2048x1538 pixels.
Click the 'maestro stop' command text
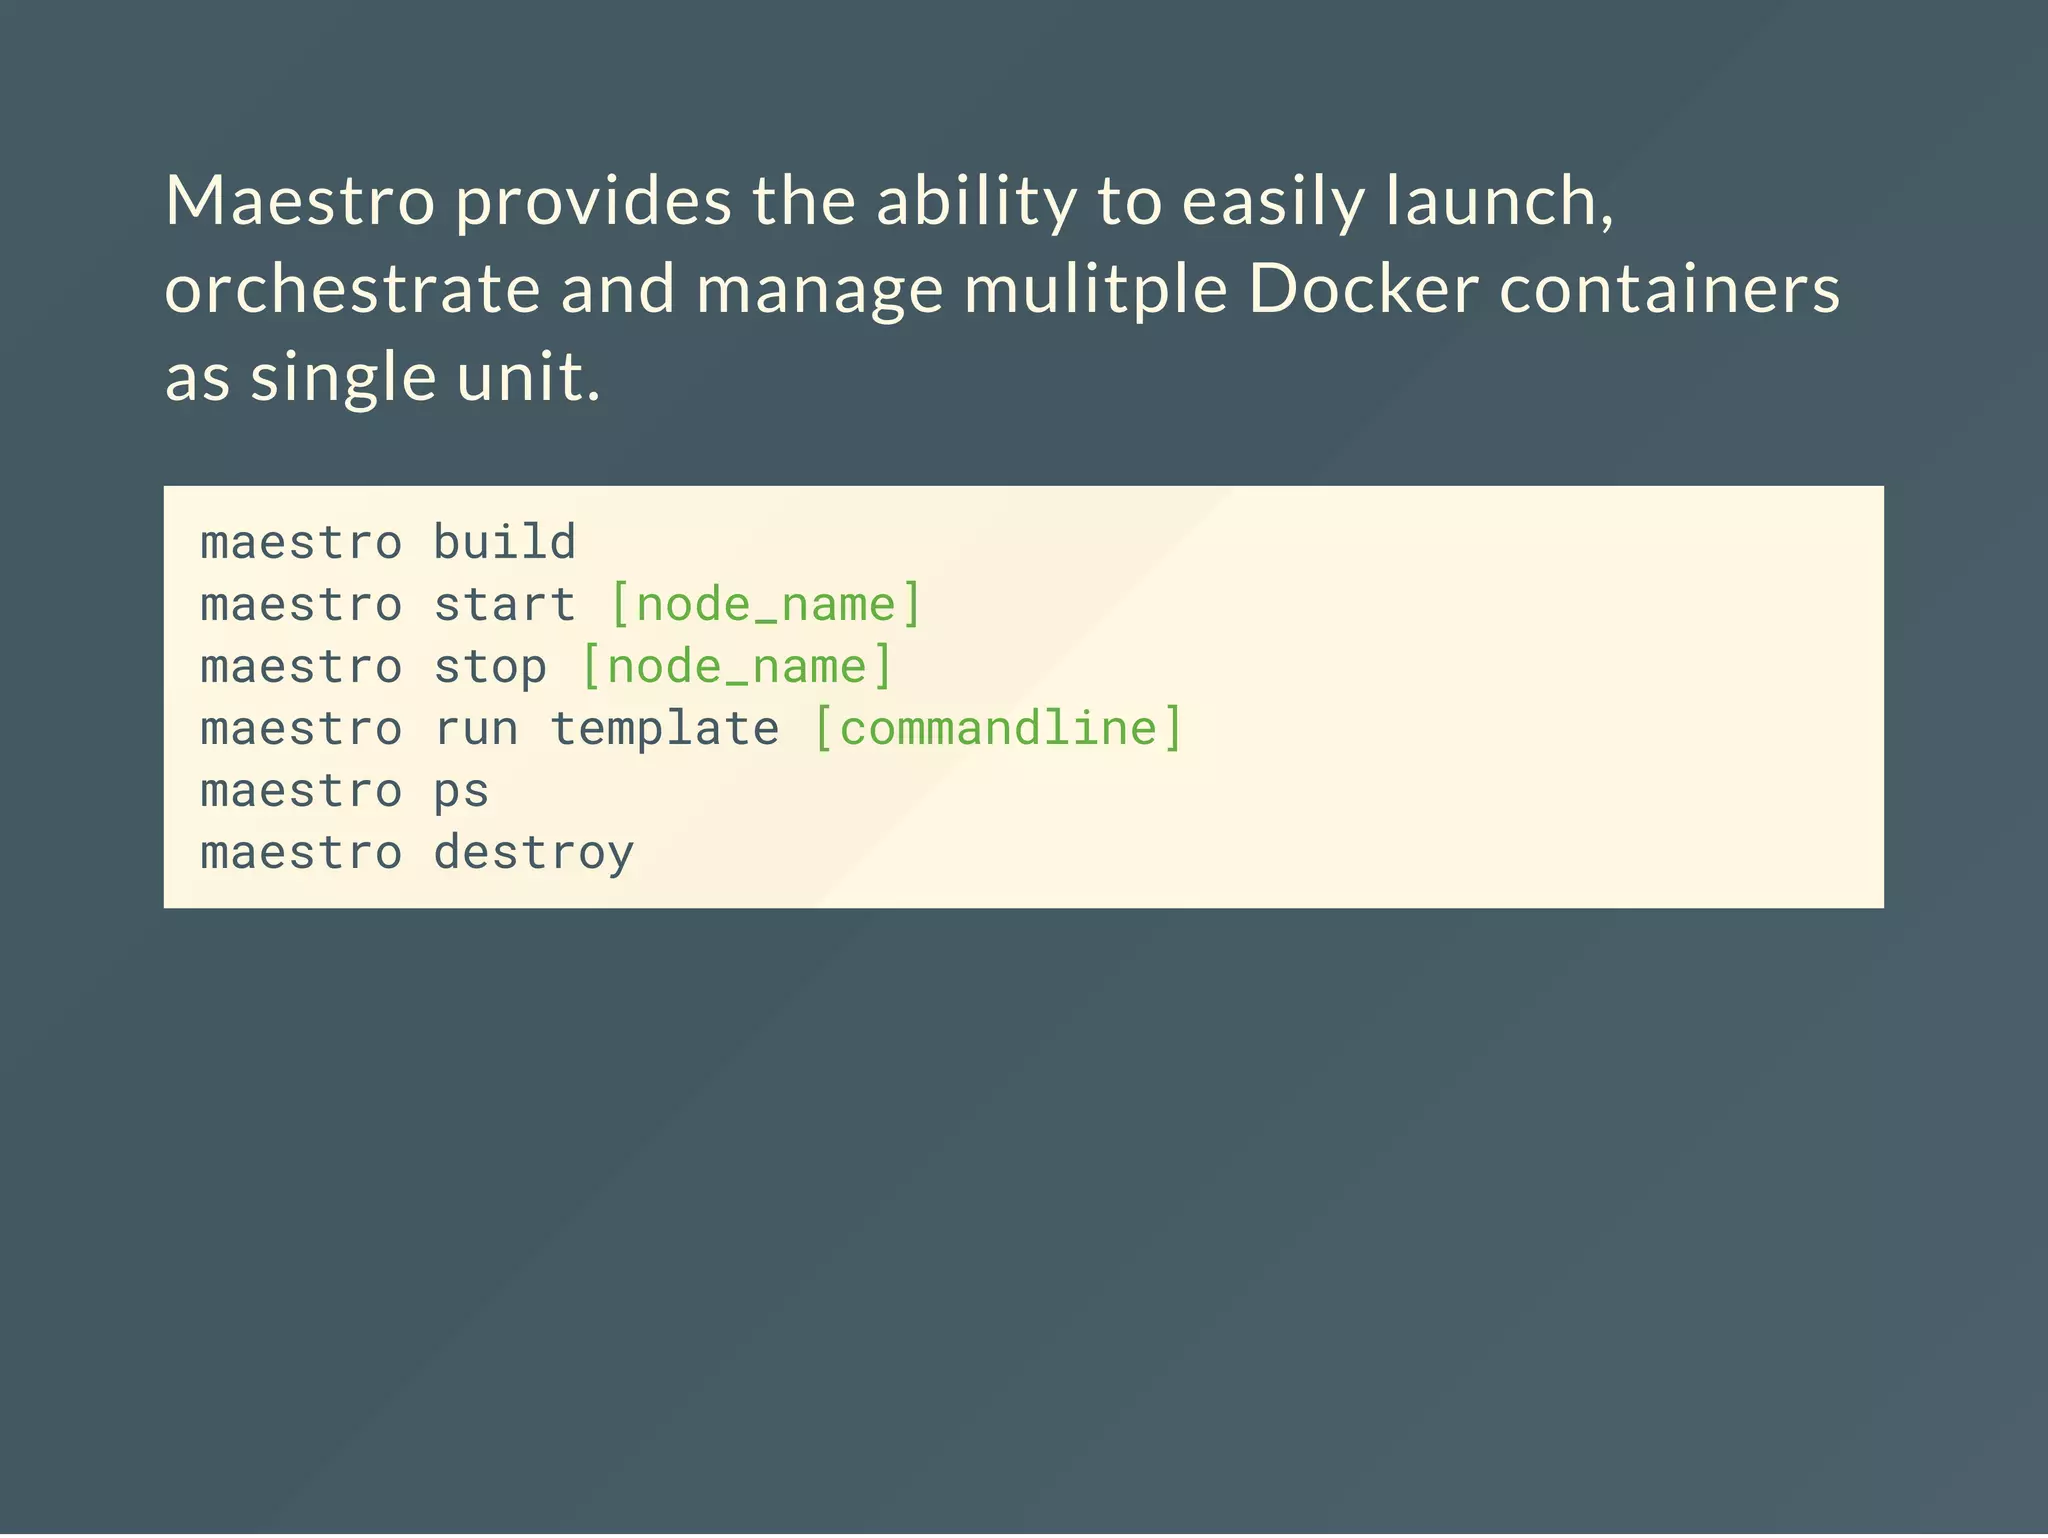[374, 667]
